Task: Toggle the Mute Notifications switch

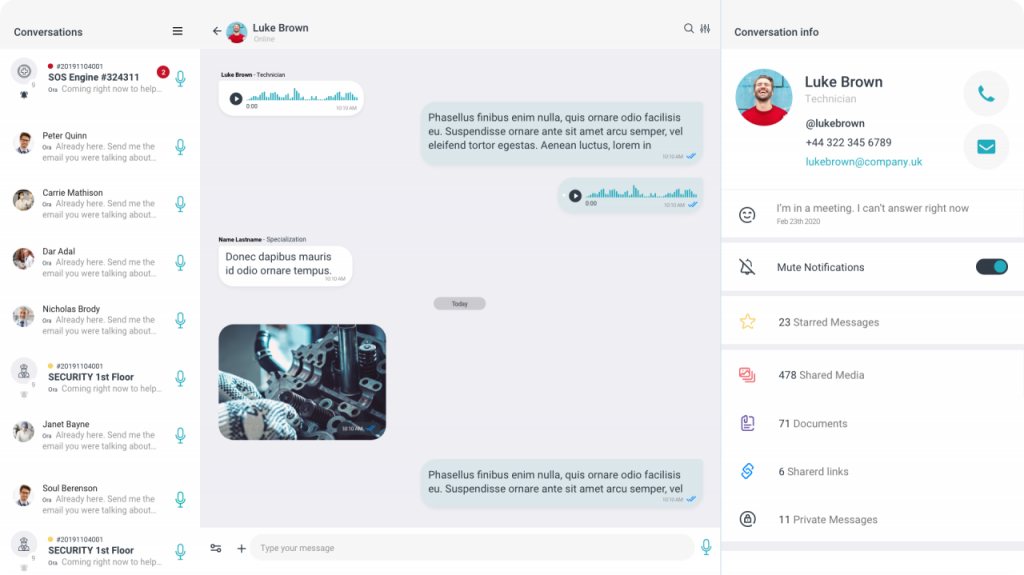Action: click(x=991, y=267)
